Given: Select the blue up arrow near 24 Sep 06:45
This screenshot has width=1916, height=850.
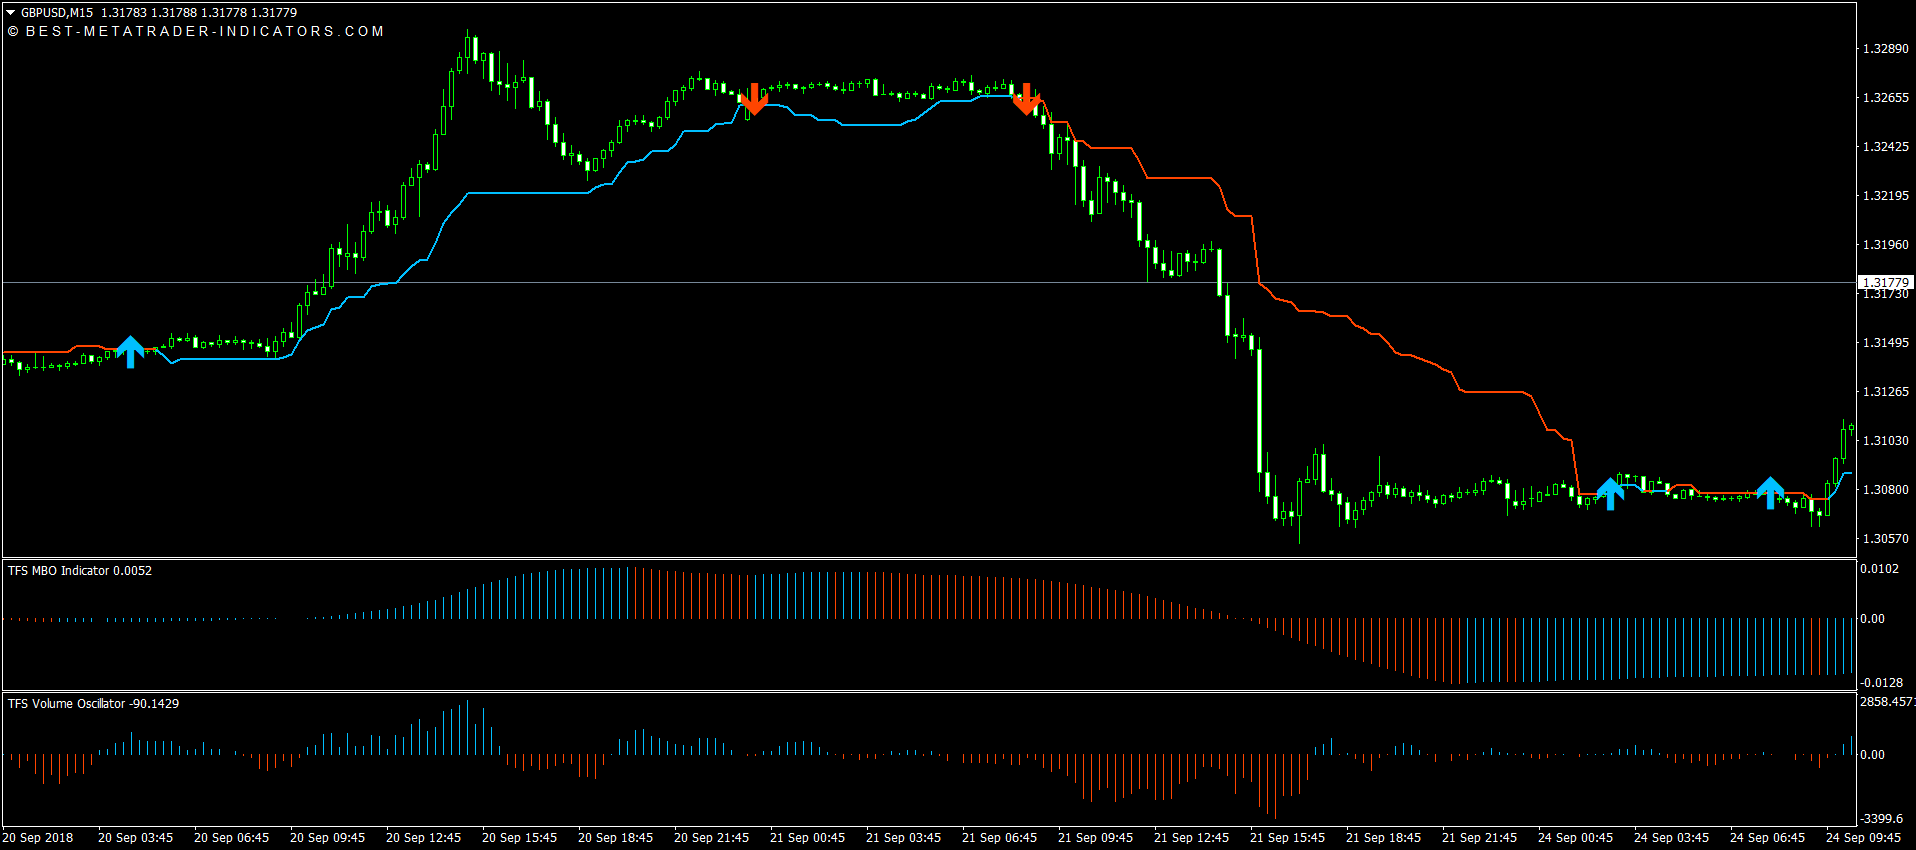Looking at the screenshot, I should tap(1769, 492).
